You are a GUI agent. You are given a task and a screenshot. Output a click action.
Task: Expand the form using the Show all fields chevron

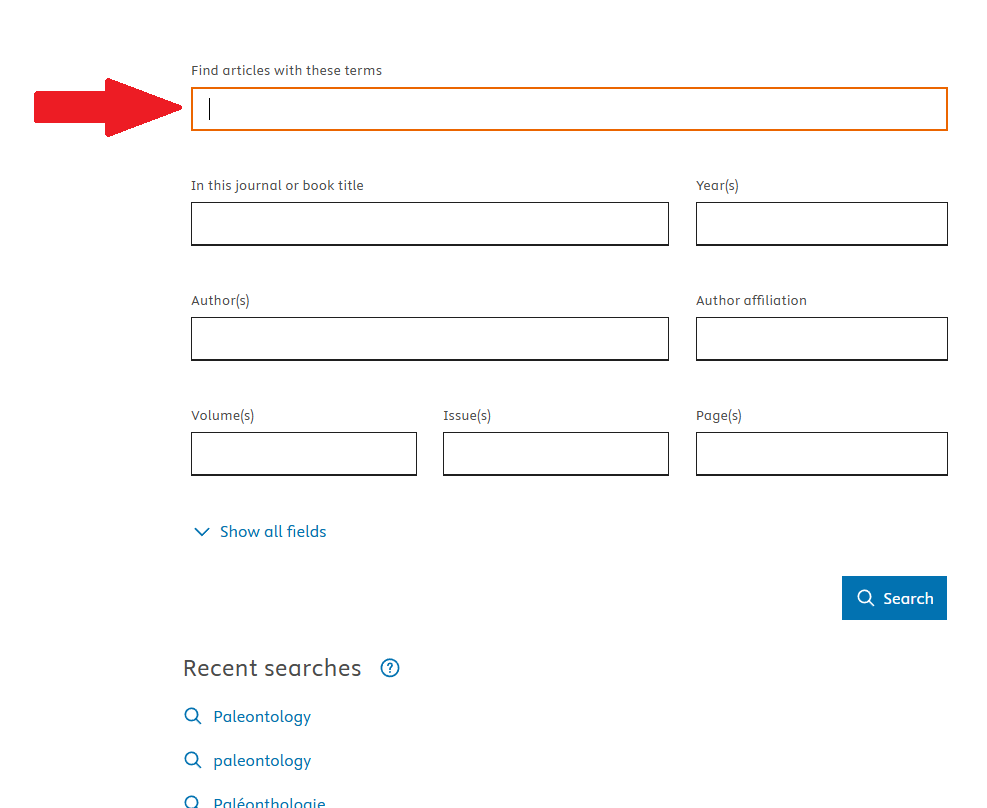coord(202,532)
